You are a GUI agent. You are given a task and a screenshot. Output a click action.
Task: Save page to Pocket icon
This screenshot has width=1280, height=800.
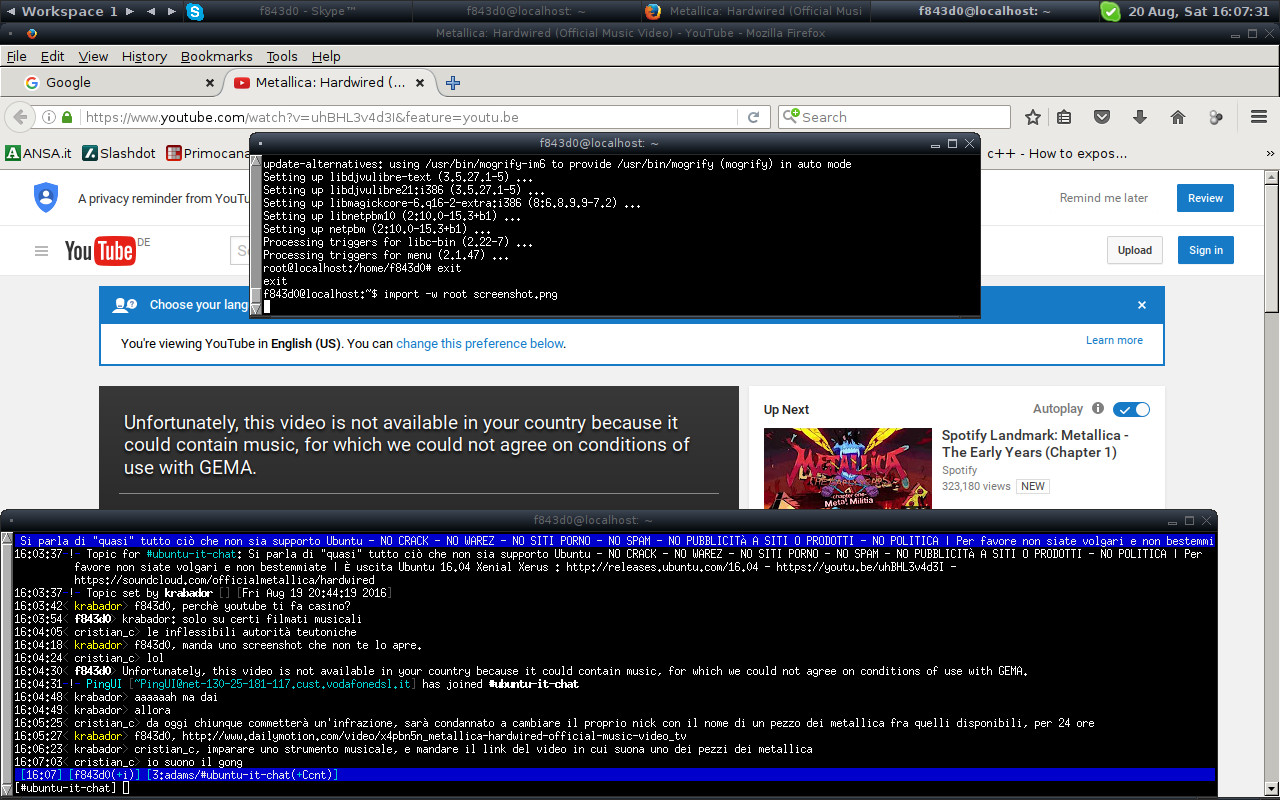click(x=1102, y=117)
